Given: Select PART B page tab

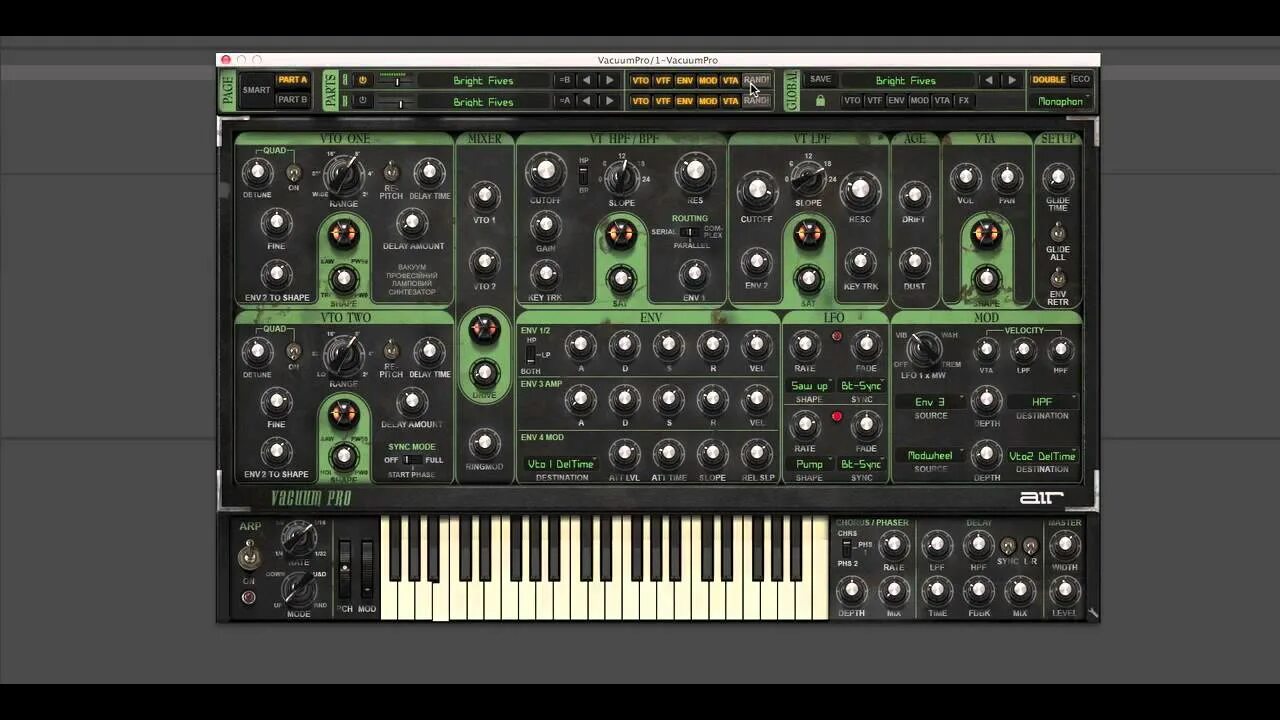Looking at the screenshot, I should point(293,100).
